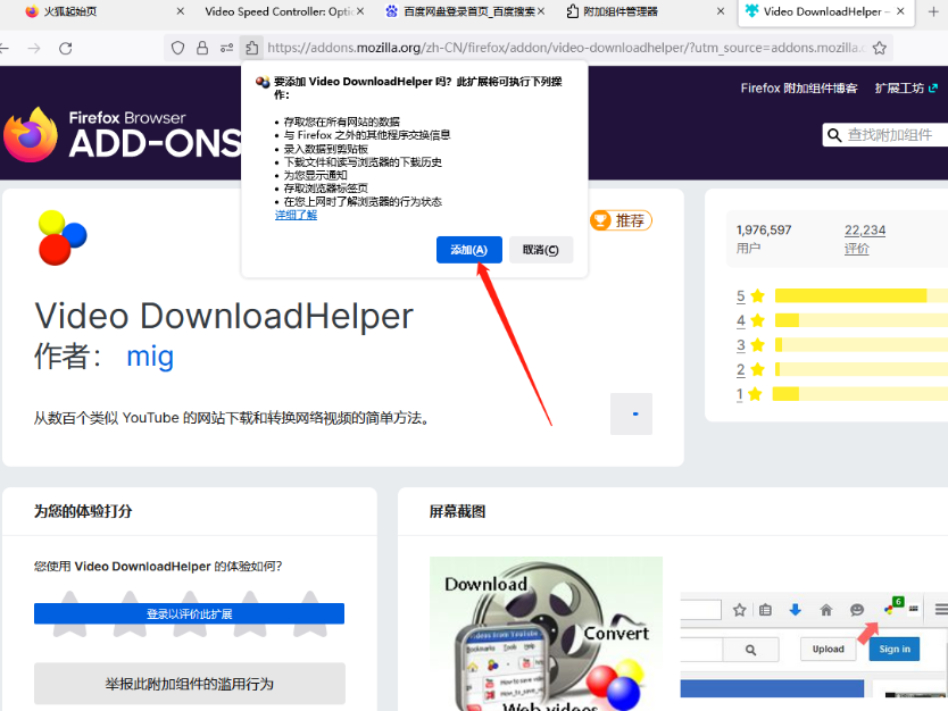Close the 附加组件管理器 tab

coord(720,11)
